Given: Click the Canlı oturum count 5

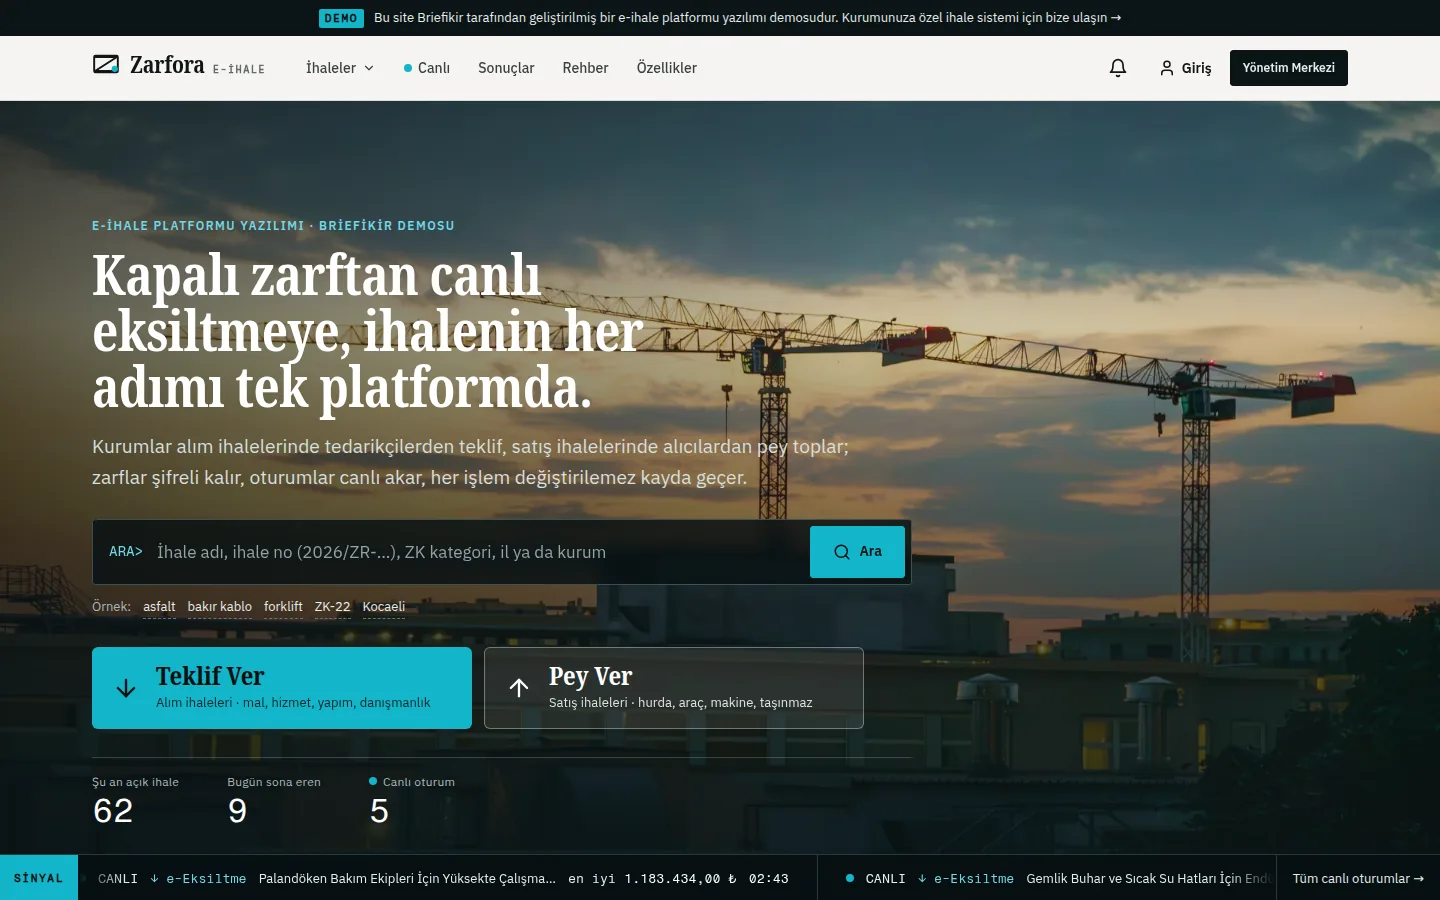Looking at the screenshot, I should click(x=379, y=811).
